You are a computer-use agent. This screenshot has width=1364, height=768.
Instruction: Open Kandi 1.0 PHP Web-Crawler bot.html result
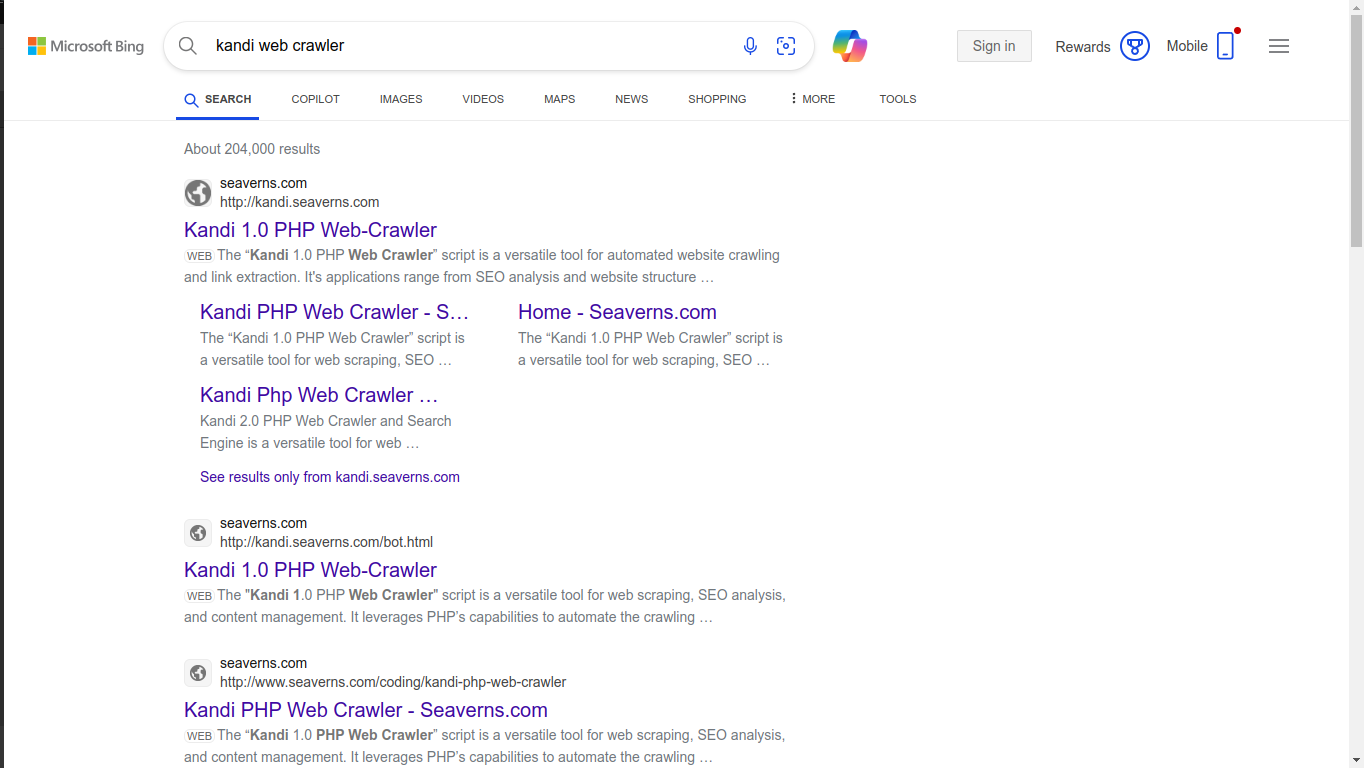pyautogui.click(x=310, y=570)
